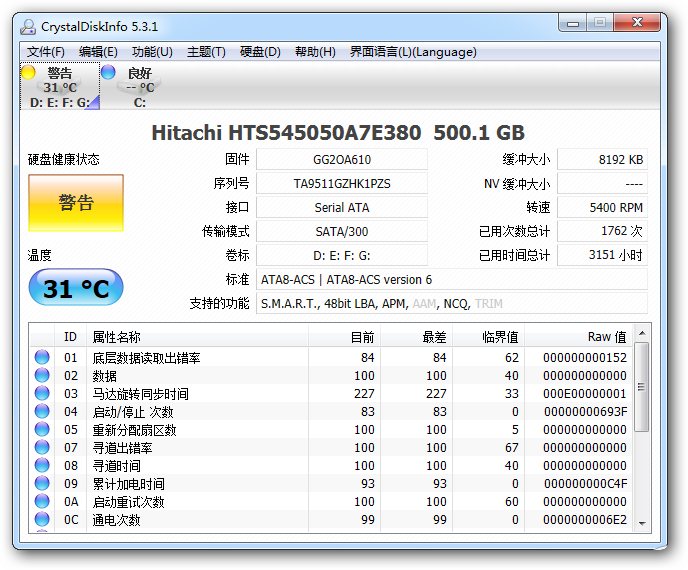Click the 8192 KB buffer size field
The width and height of the screenshot is (688, 570).
point(602,159)
